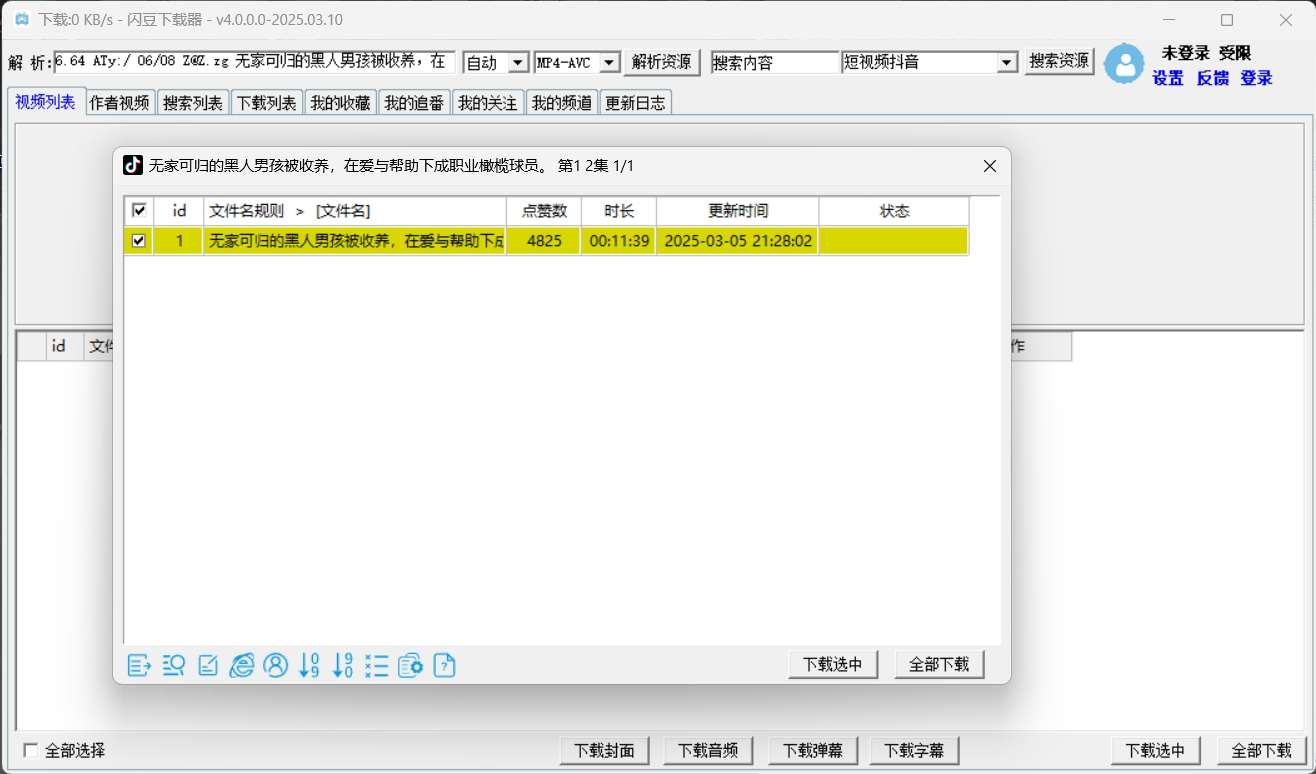Click the 搜索内容 search field
Screen dimensions: 1316x774
(x=775, y=62)
